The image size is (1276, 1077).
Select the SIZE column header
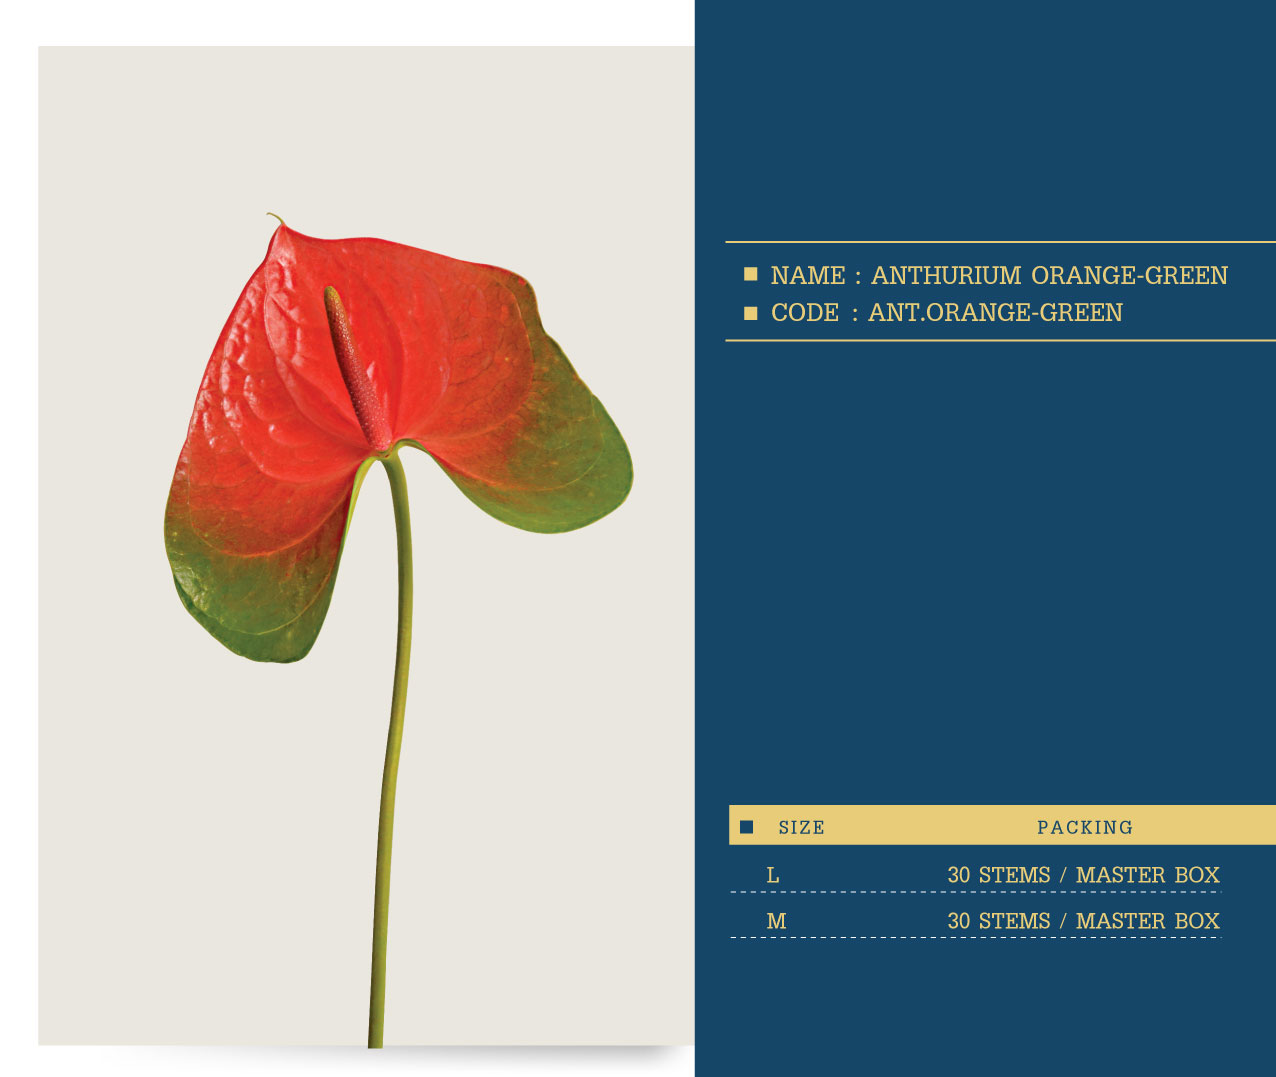(x=801, y=827)
